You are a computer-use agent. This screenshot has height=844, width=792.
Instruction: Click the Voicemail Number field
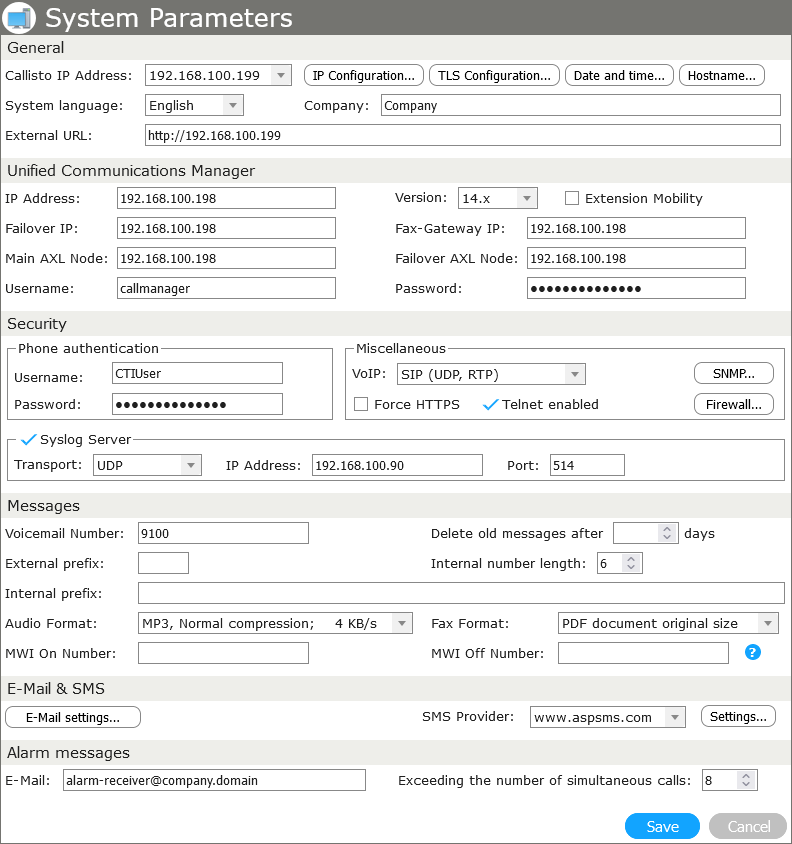(223, 533)
